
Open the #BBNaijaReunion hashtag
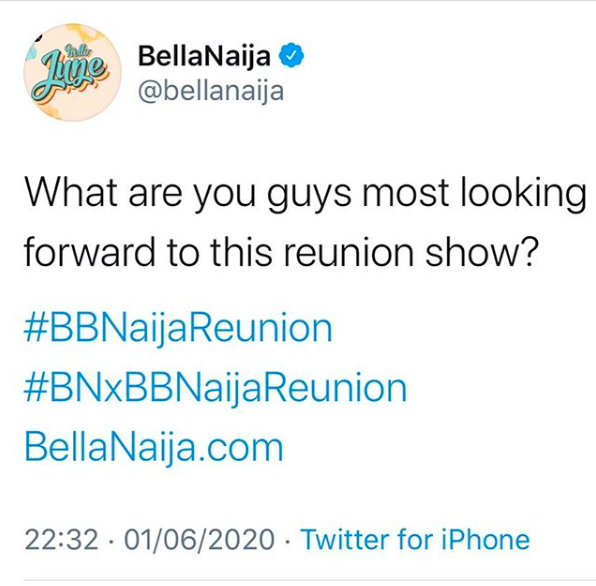click(178, 328)
